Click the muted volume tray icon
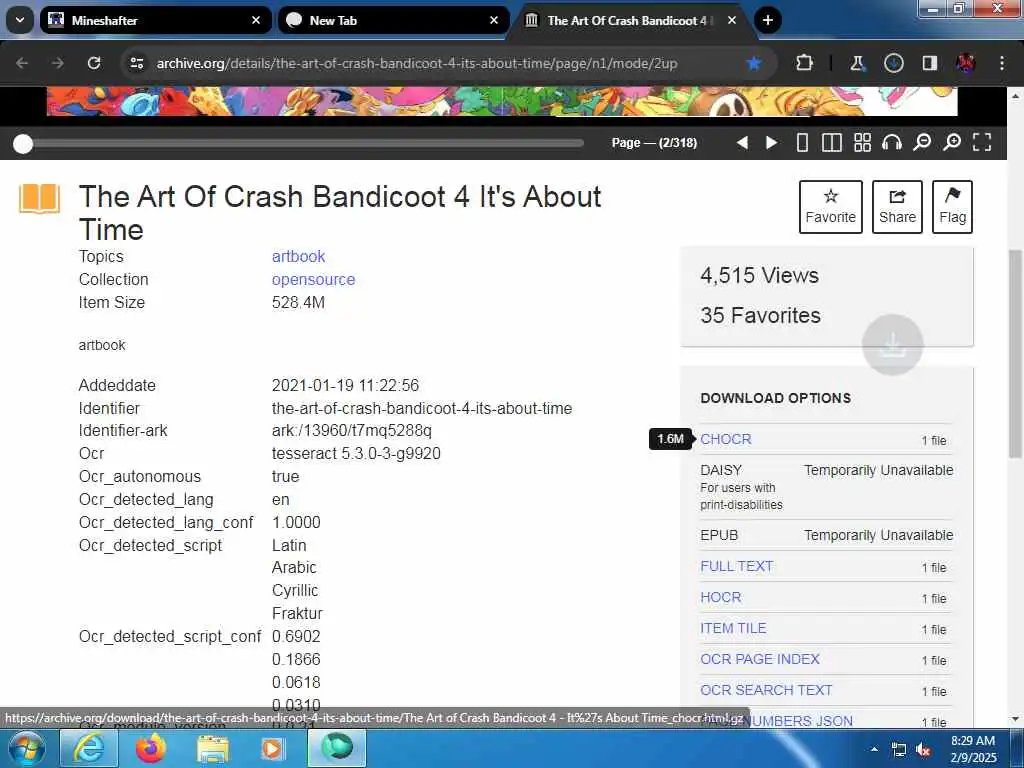The image size is (1024, 768). [x=923, y=750]
